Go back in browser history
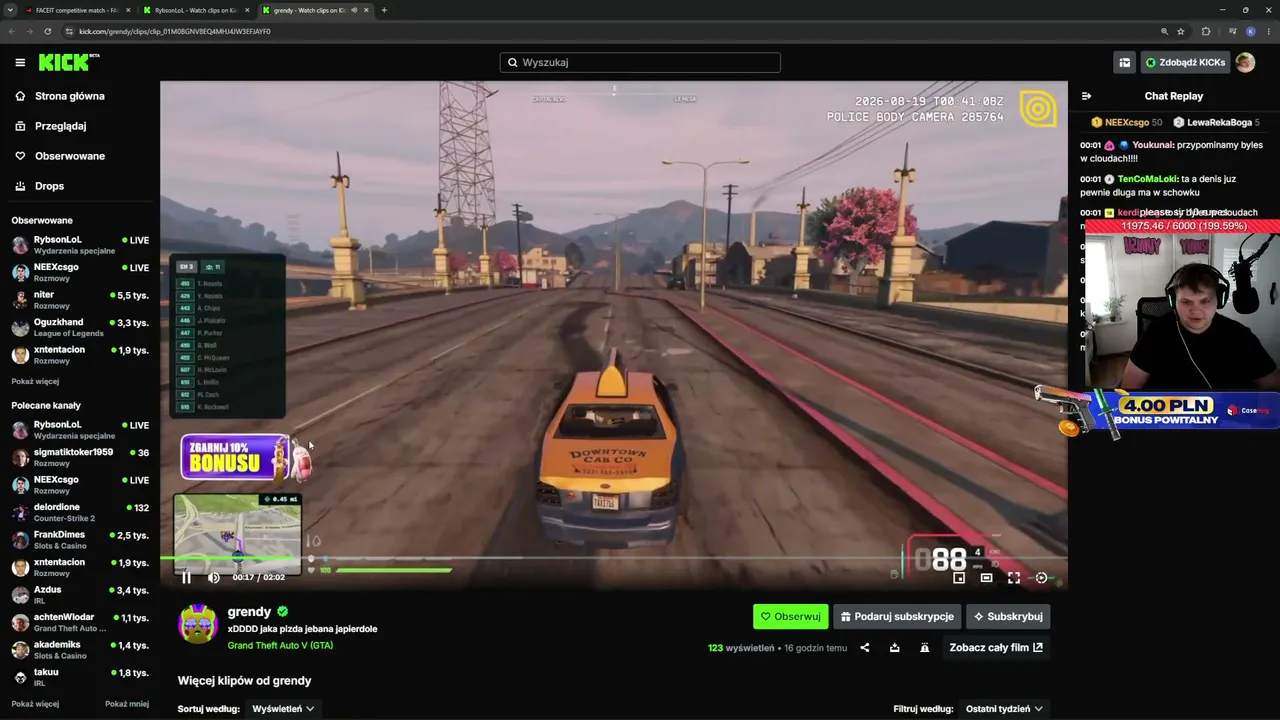 click(12, 31)
